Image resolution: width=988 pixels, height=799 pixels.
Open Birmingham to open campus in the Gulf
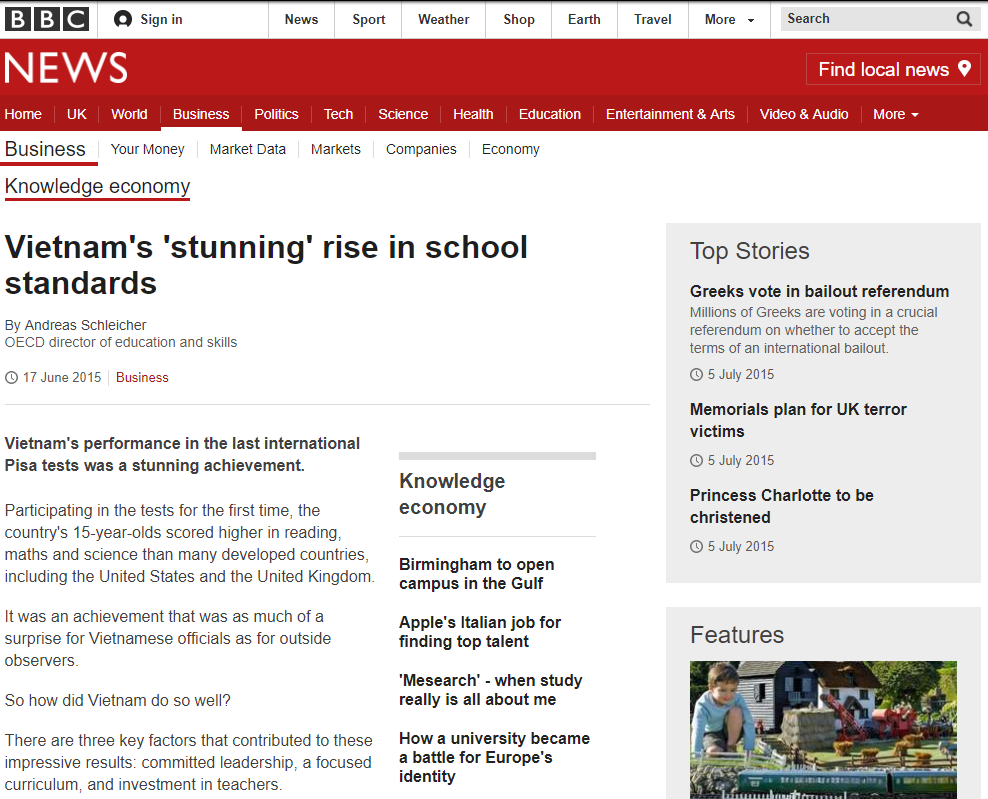coord(477,574)
